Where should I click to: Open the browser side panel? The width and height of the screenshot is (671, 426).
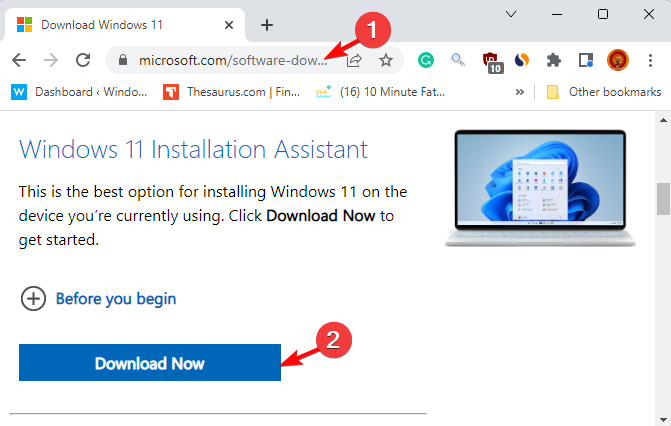586,60
